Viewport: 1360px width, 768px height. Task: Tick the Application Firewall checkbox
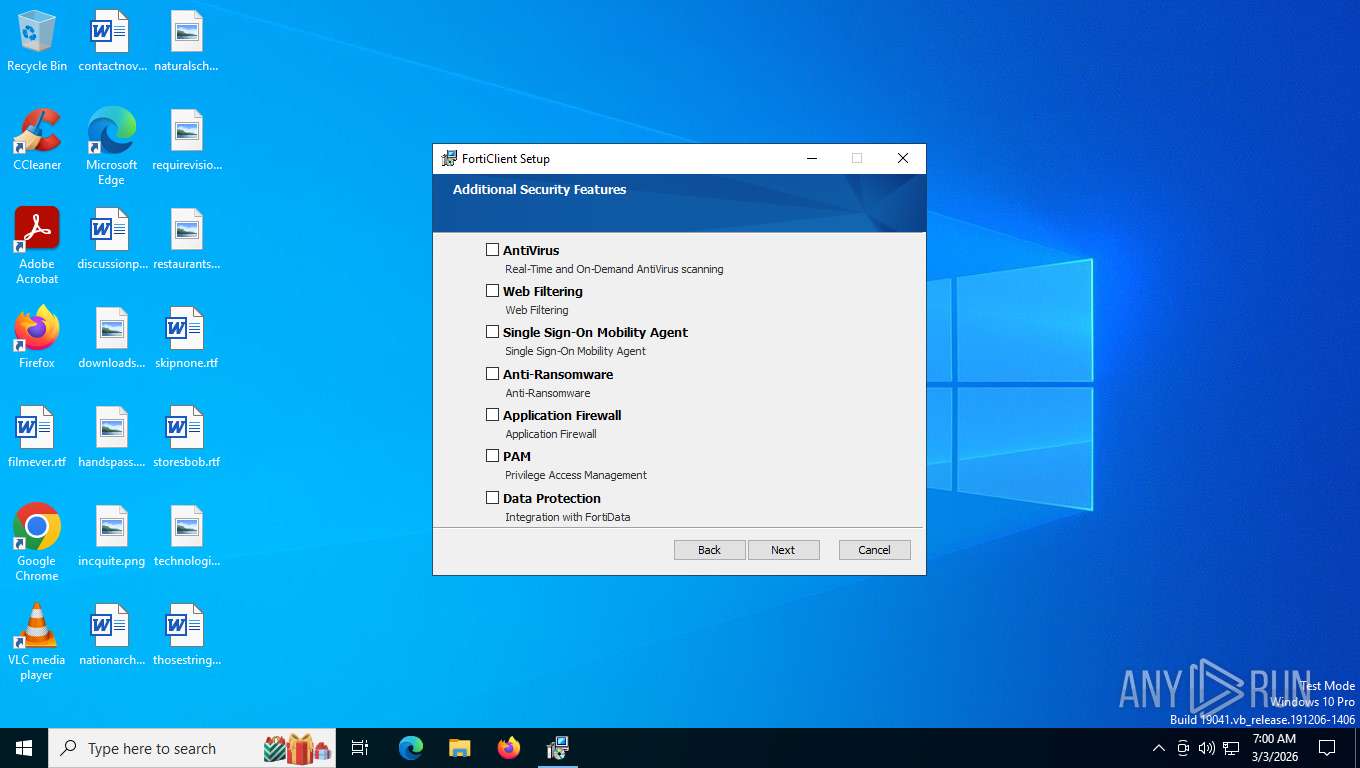tap(492, 415)
